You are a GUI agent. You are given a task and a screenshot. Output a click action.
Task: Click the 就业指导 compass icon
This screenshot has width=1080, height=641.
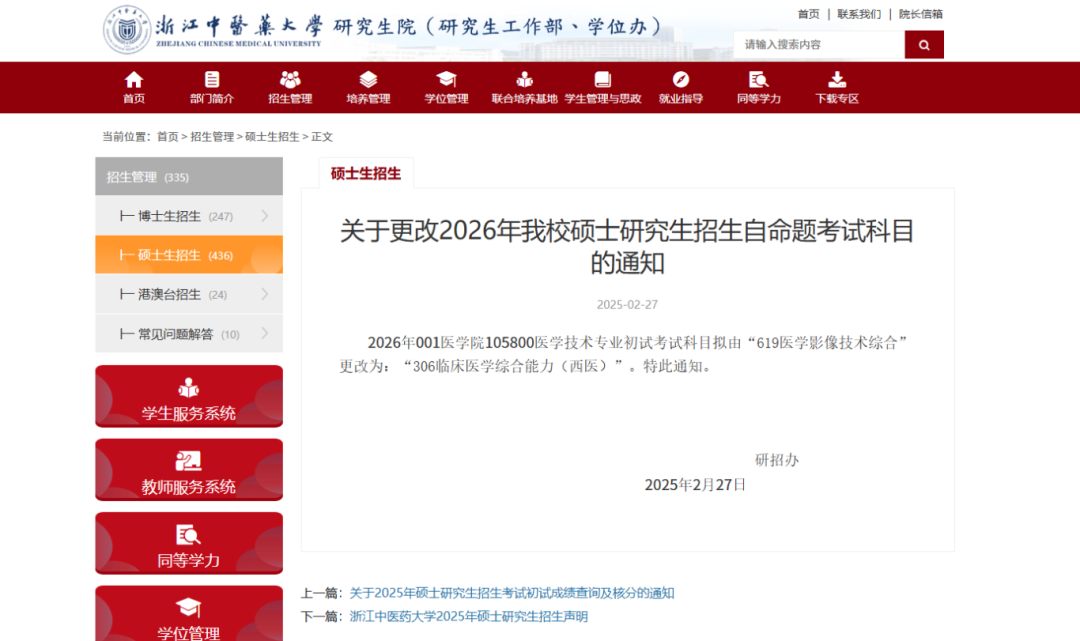(681, 79)
